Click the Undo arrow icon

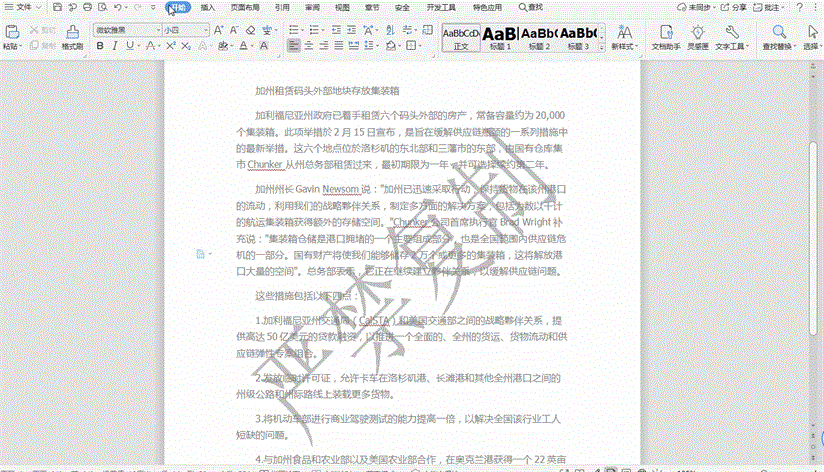coord(119,7)
